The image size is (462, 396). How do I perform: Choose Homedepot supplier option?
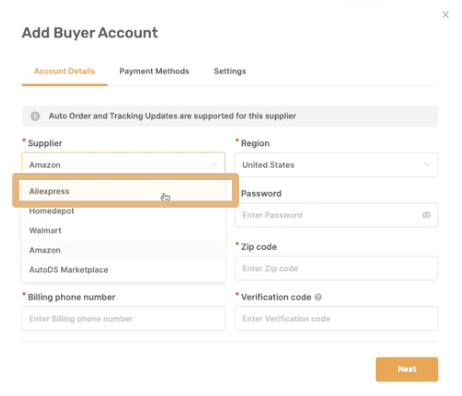pyautogui.click(x=123, y=211)
